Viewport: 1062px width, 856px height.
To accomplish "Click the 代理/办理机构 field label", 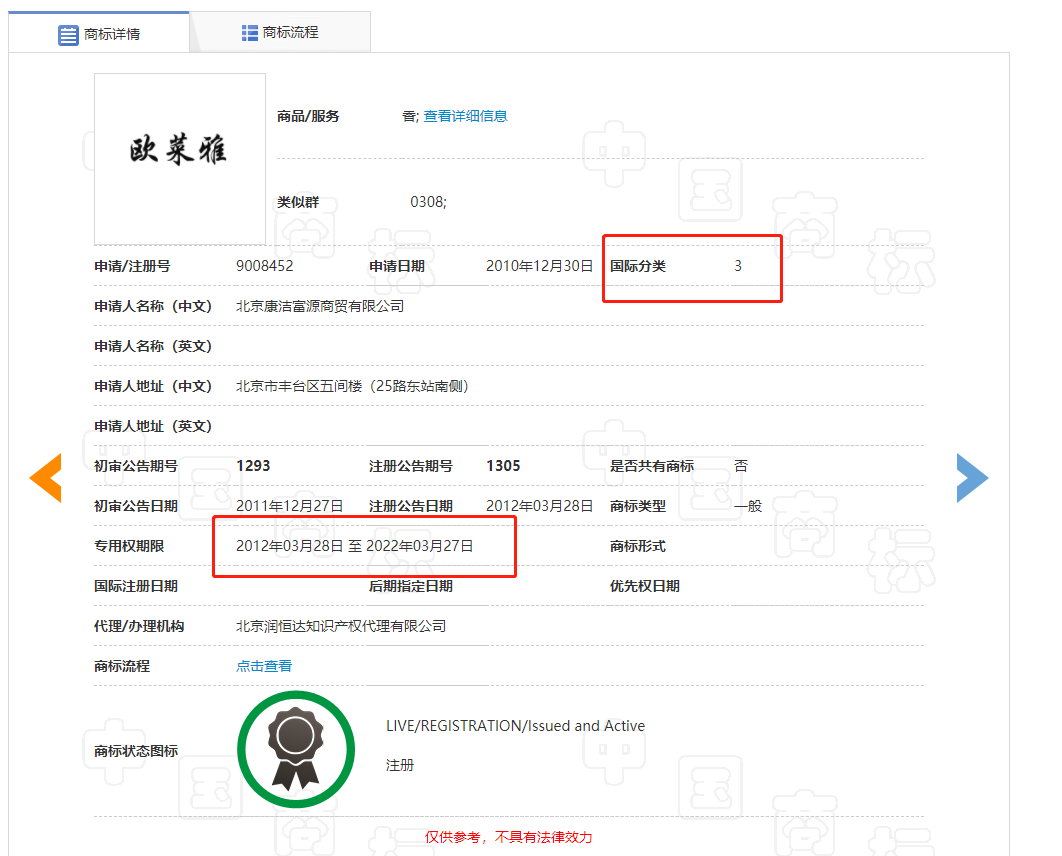I will (x=139, y=626).
